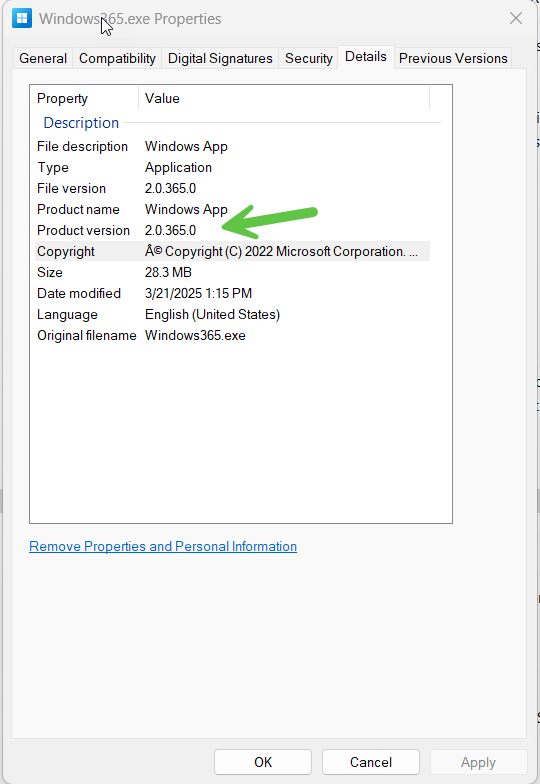Switch to the Security tab
Viewport: 540px width, 784px height.
tap(308, 58)
